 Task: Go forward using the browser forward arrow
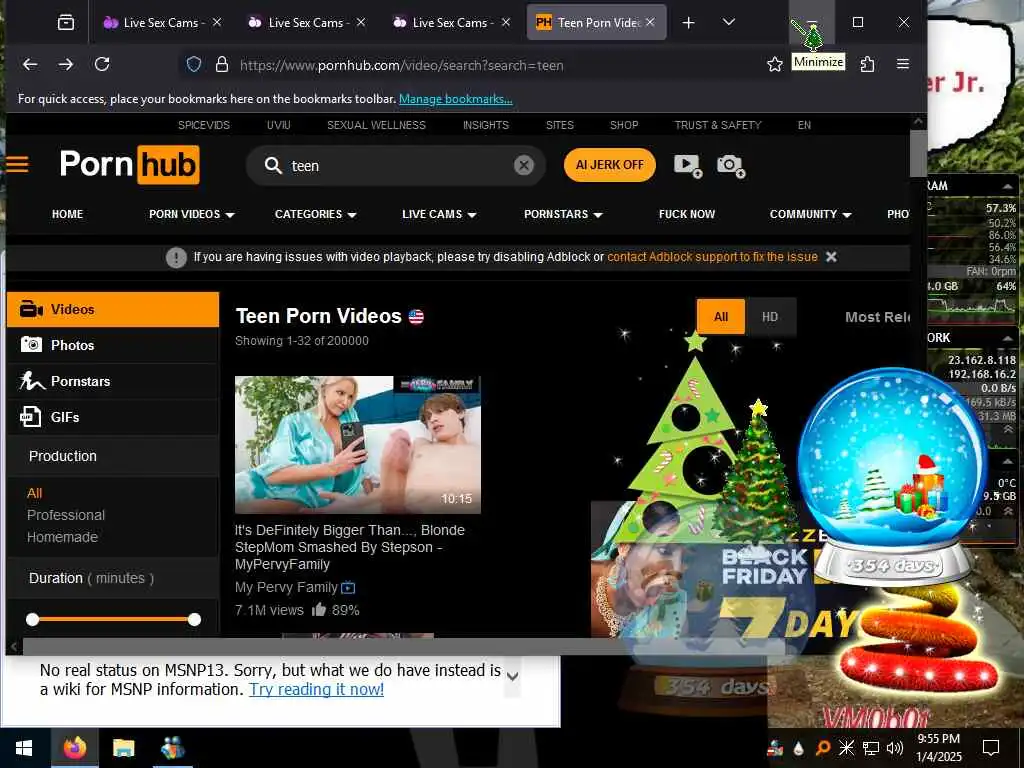[x=66, y=64]
